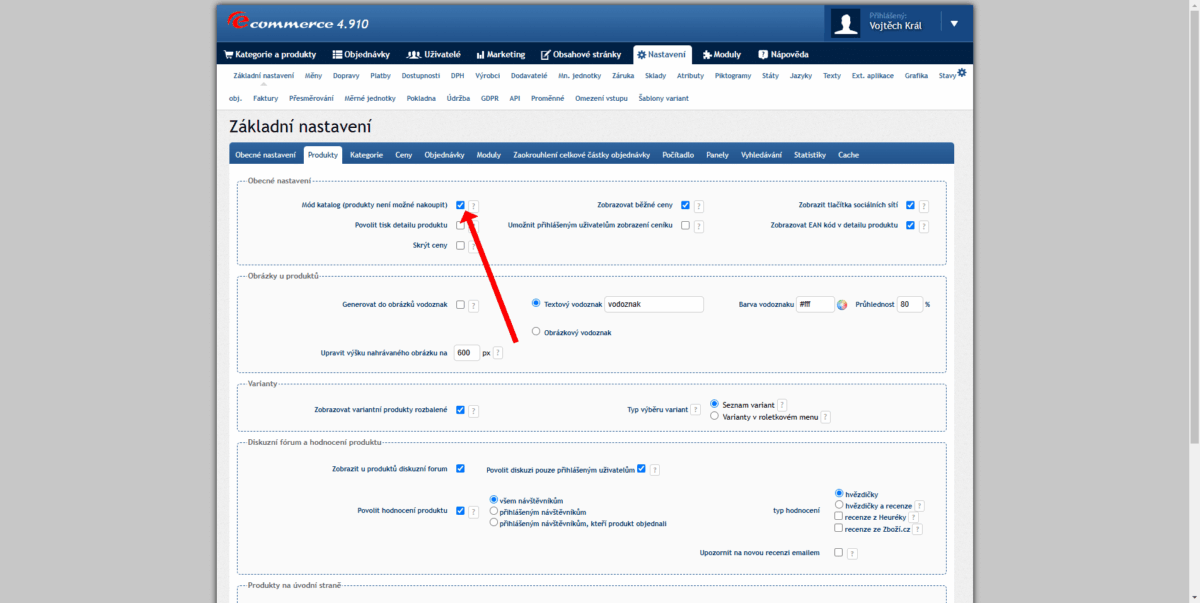The width and height of the screenshot is (1200, 603).
Task: Open help for Zobrazovat běžné ceny
Action: pyautogui.click(x=699, y=206)
